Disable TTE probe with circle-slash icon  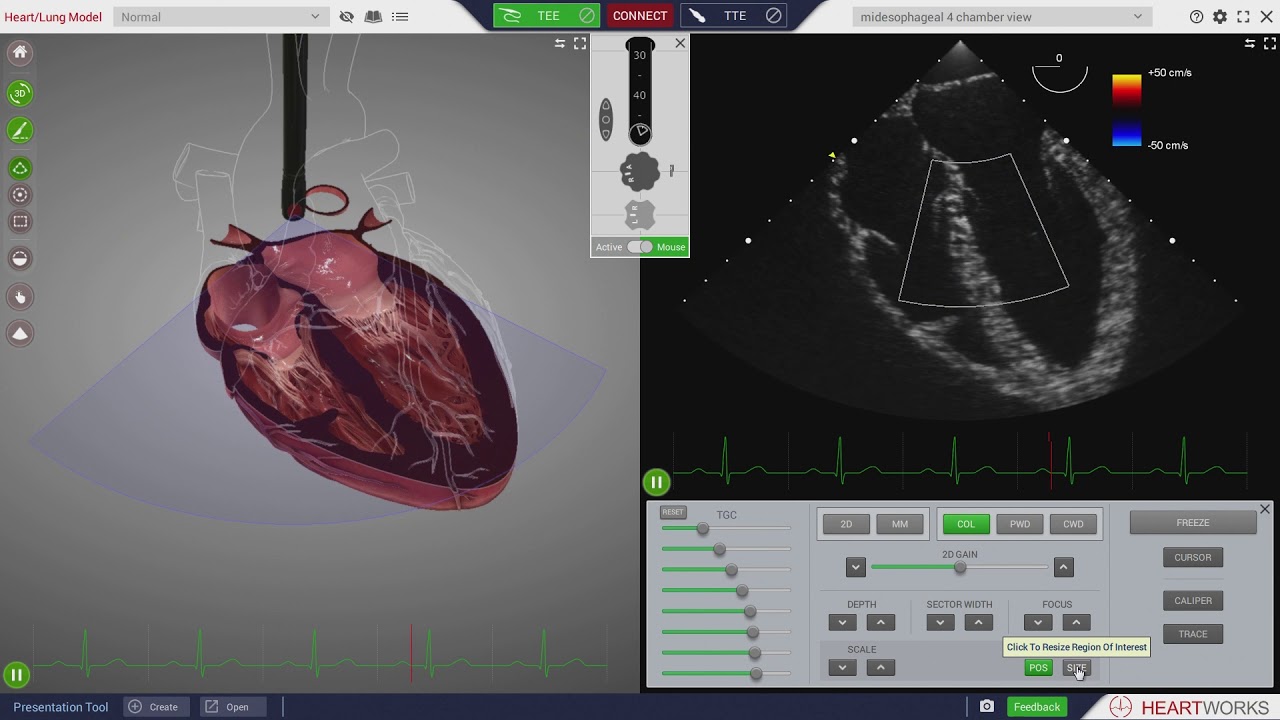773,16
